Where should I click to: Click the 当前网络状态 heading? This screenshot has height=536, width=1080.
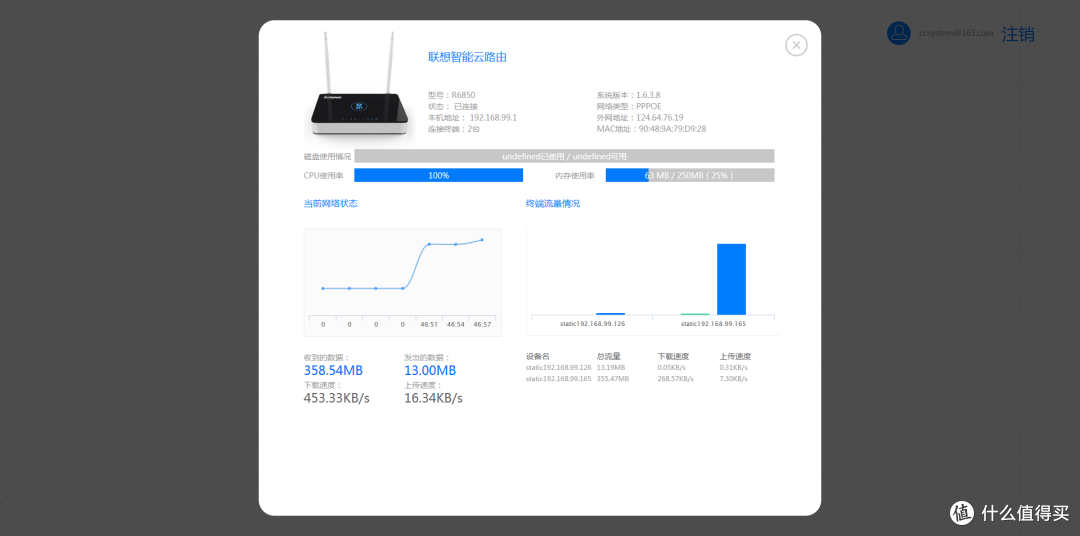tap(331, 203)
